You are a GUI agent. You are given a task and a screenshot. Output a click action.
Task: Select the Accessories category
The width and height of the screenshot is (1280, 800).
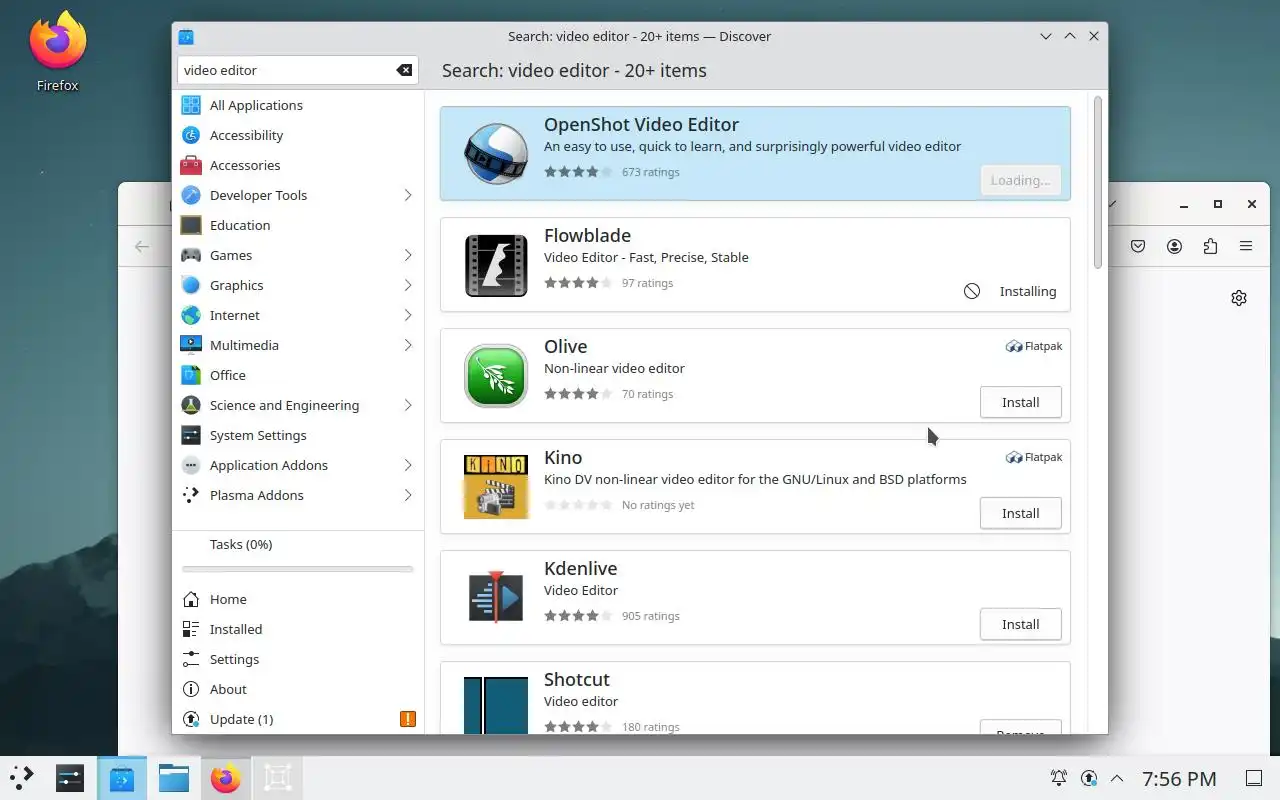click(x=298, y=165)
